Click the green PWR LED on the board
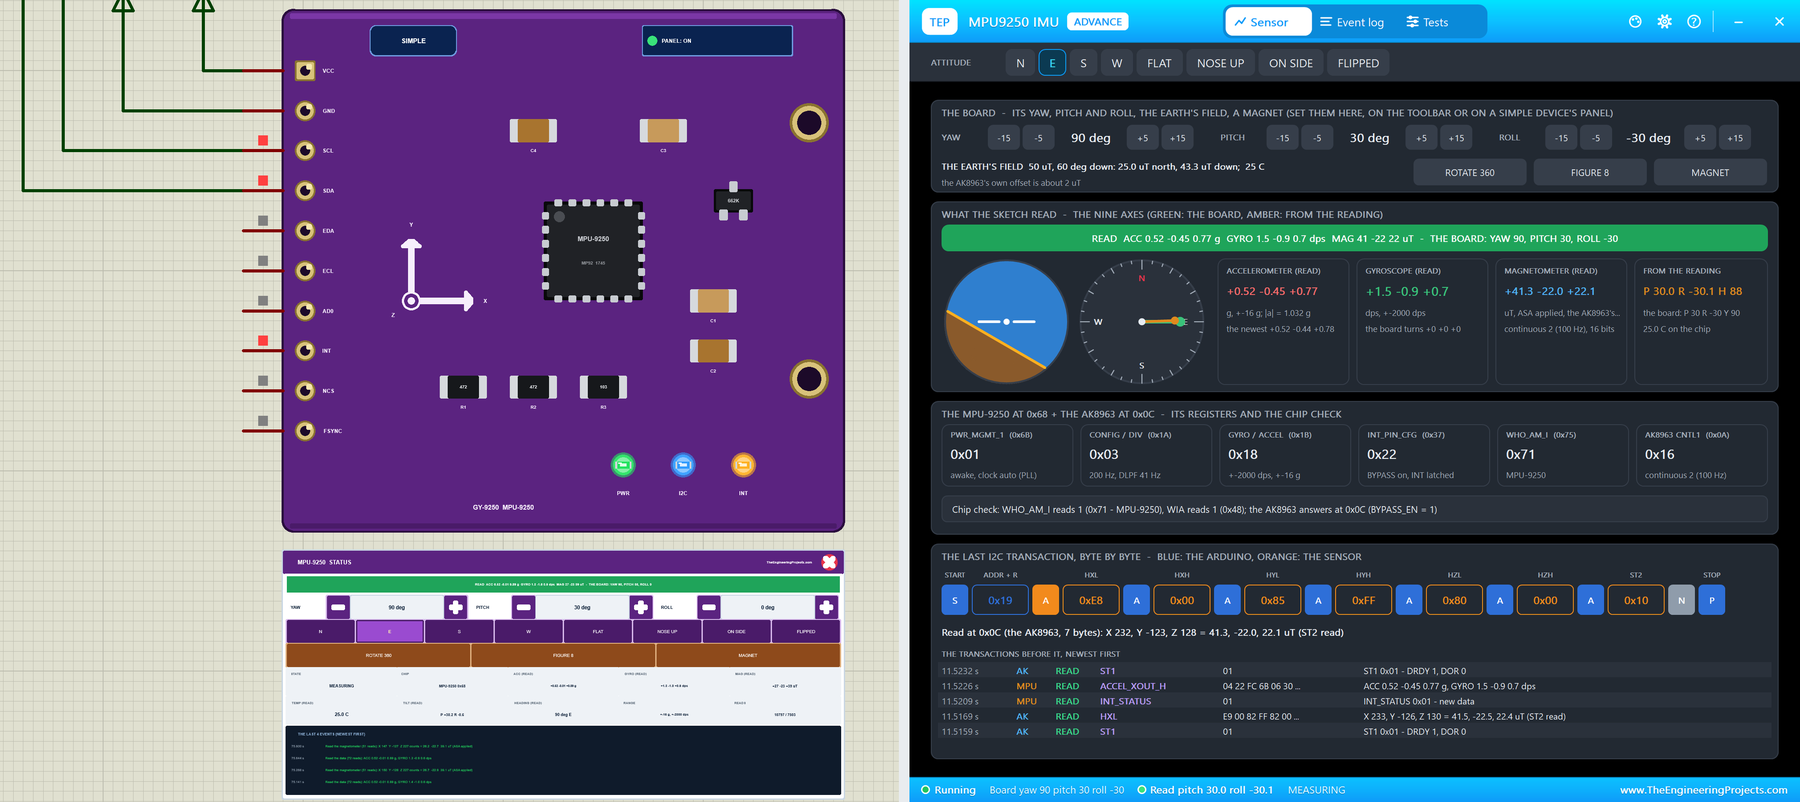The width and height of the screenshot is (1800, 802). (623, 465)
